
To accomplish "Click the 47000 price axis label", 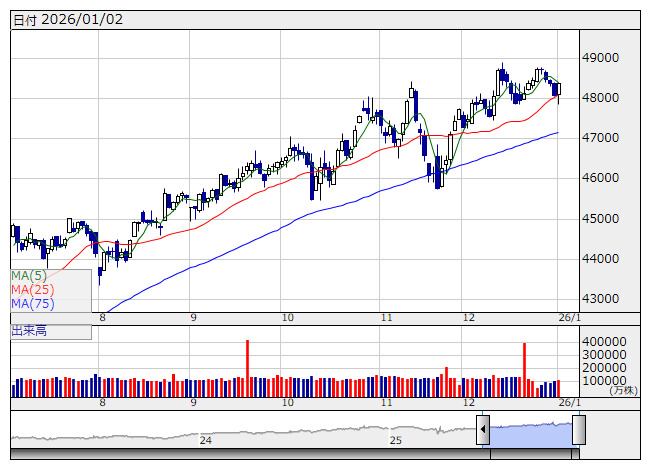I will click(x=600, y=138).
